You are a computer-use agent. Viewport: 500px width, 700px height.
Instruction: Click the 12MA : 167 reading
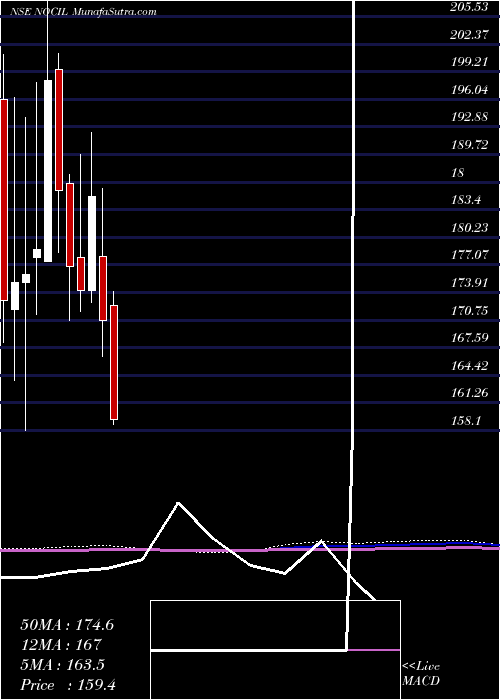click(x=61, y=645)
